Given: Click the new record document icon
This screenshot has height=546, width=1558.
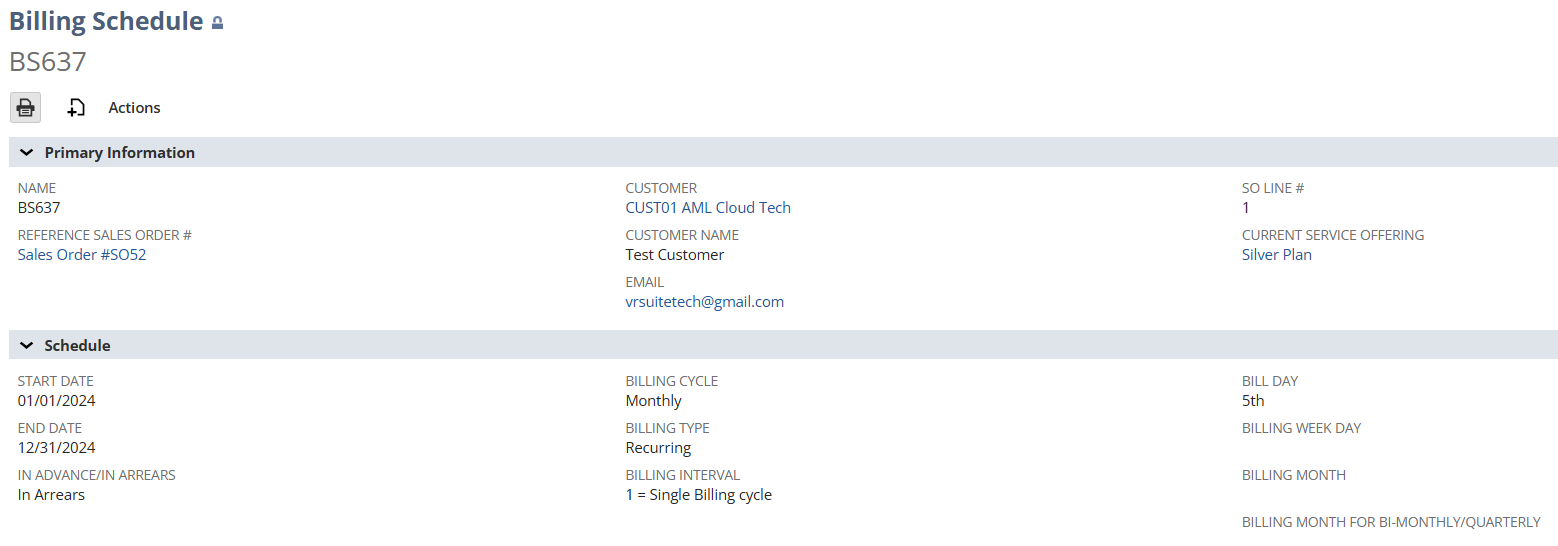Looking at the screenshot, I should (x=76, y=108).
